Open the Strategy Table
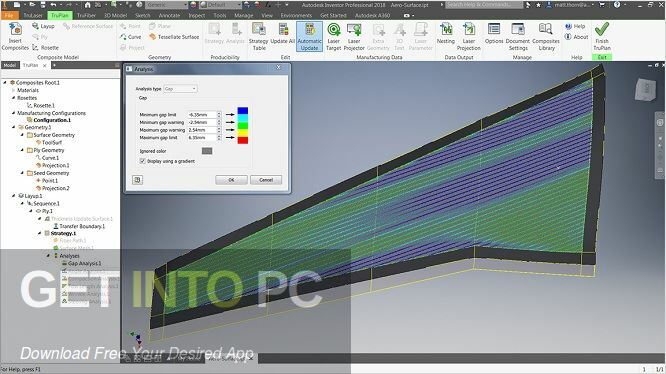Image resolution: width=666 pixels, height=374 pixels. coord(258,37)
